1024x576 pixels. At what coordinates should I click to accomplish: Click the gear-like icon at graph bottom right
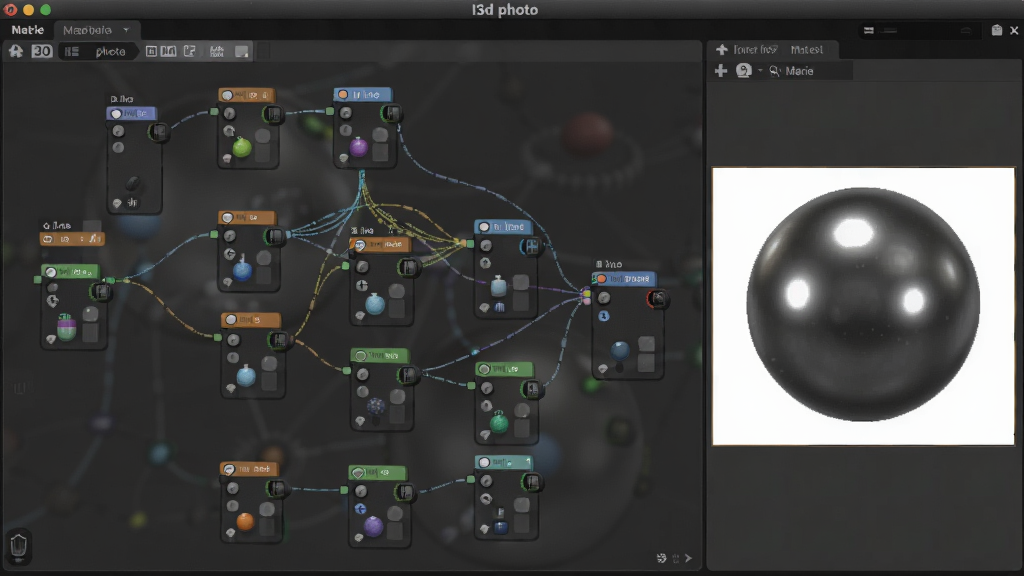pyautogui.click(x=662, y=558)
